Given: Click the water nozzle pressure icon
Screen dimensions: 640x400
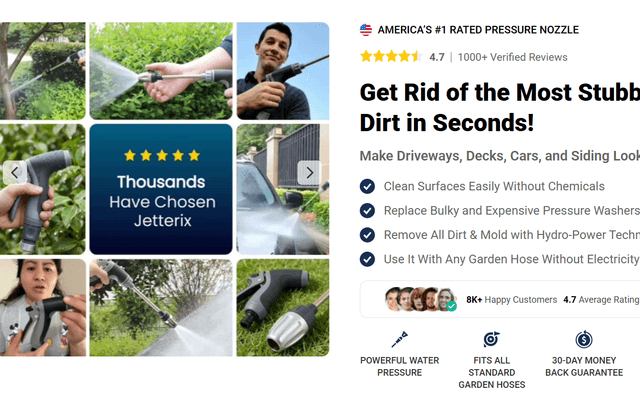Looking at the screenshot, I should [400, 340].
